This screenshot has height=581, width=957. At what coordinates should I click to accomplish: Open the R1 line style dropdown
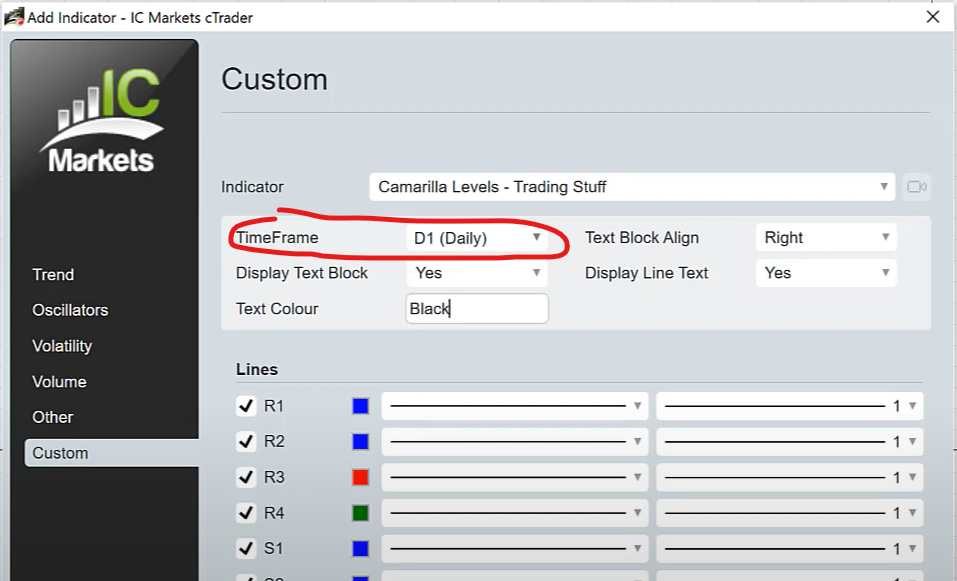click(515, 406)
